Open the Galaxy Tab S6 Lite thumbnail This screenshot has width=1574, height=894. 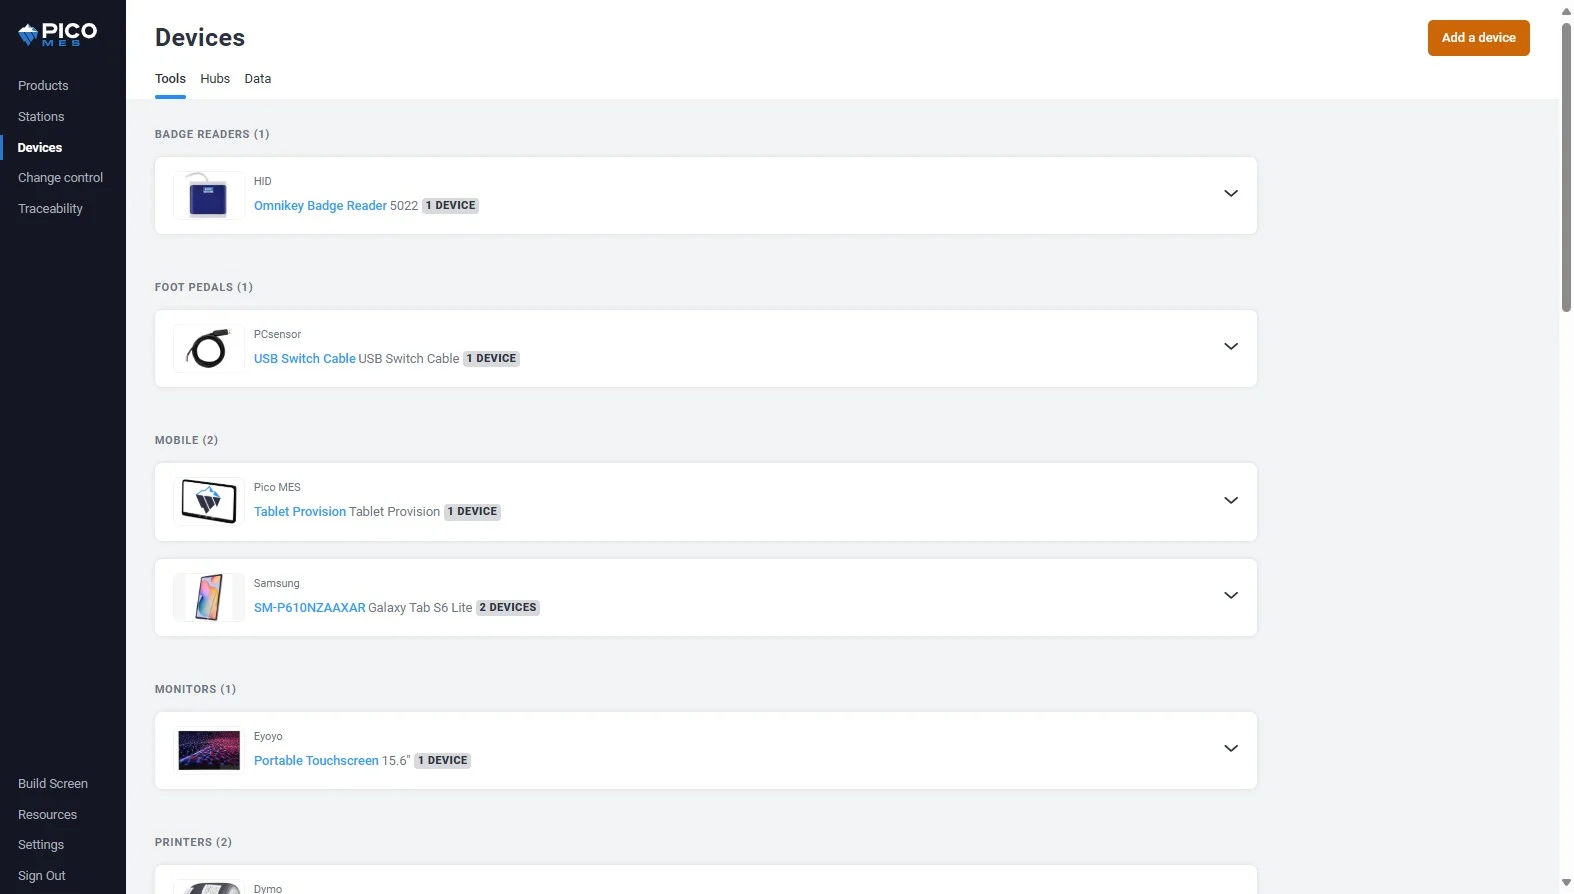coord(208,597)
